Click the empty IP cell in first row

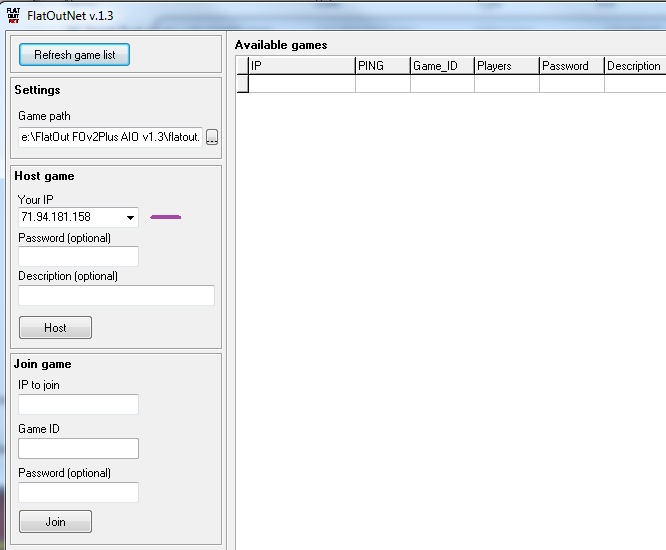(x=302, y=83)
